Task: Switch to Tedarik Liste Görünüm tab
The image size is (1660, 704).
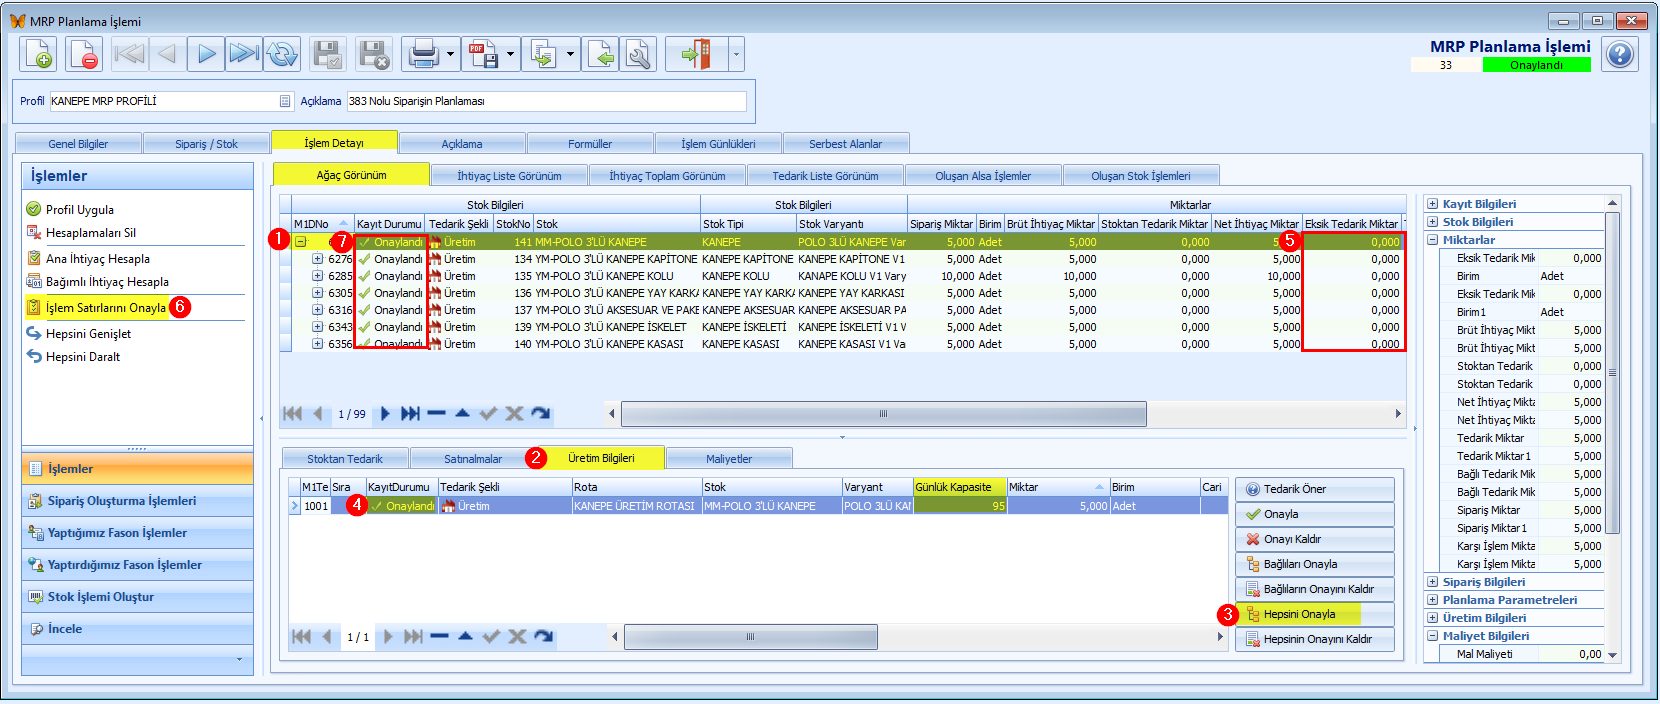Action: 825,176
